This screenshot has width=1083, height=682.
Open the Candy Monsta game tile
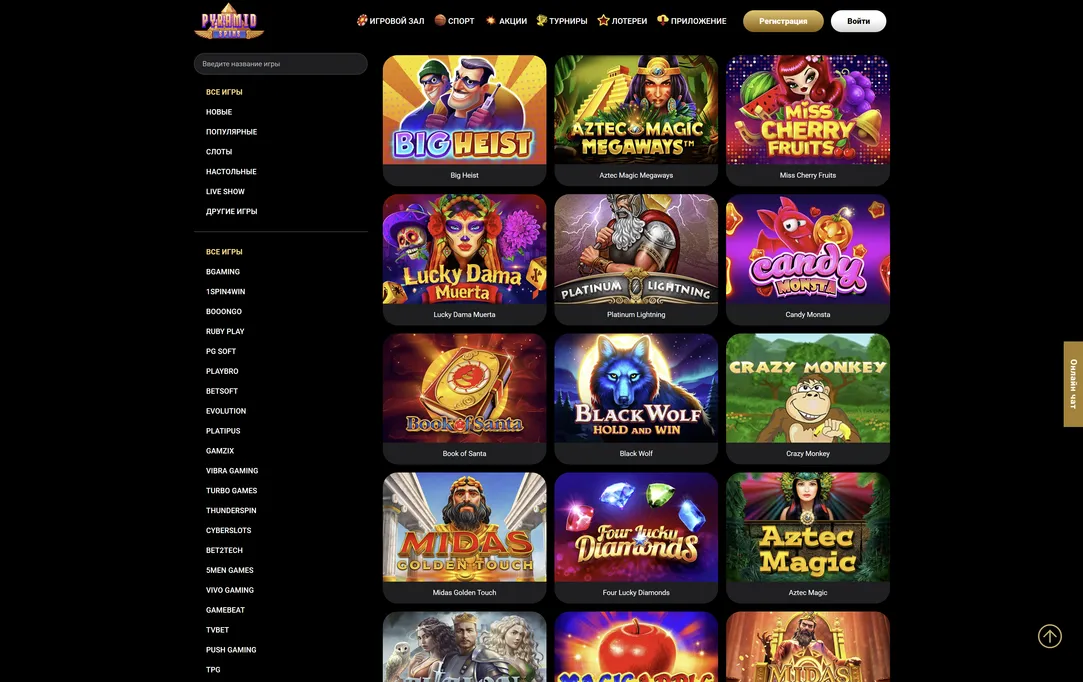(x=807, y=259)
